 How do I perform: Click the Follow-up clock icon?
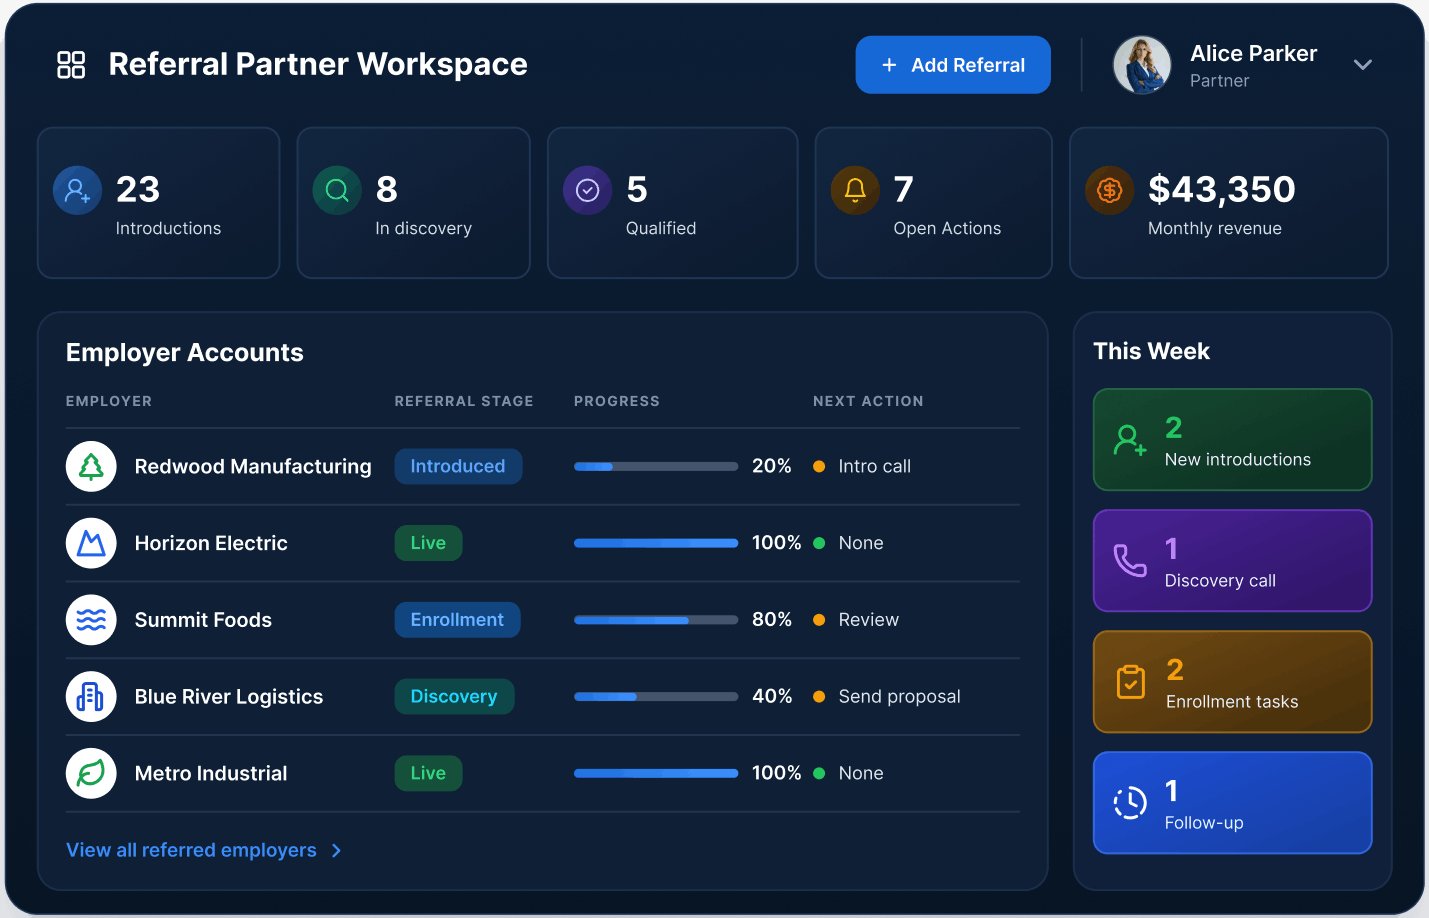pos(1130,803)
